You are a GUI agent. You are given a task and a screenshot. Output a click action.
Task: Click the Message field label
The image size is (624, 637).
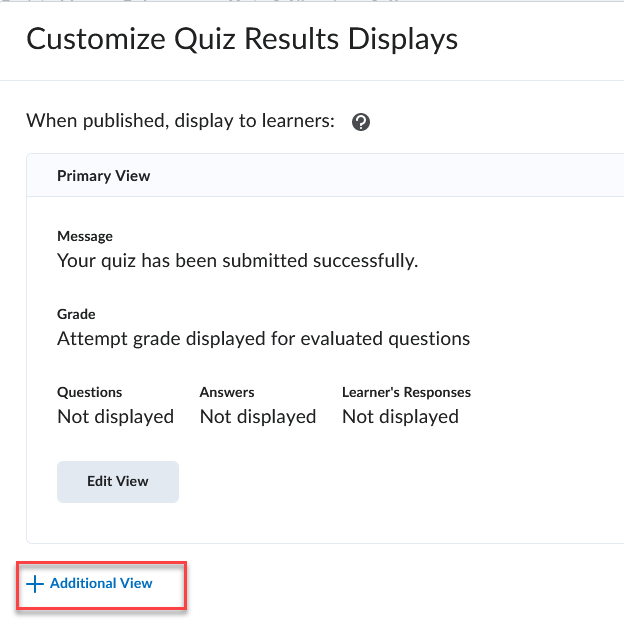tap(85, 237)
